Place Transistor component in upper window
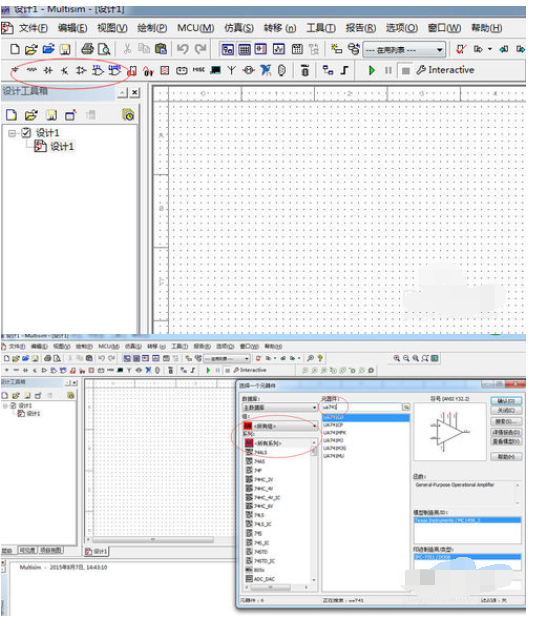This screenshot has width=545, height=631. click(64, 71)
